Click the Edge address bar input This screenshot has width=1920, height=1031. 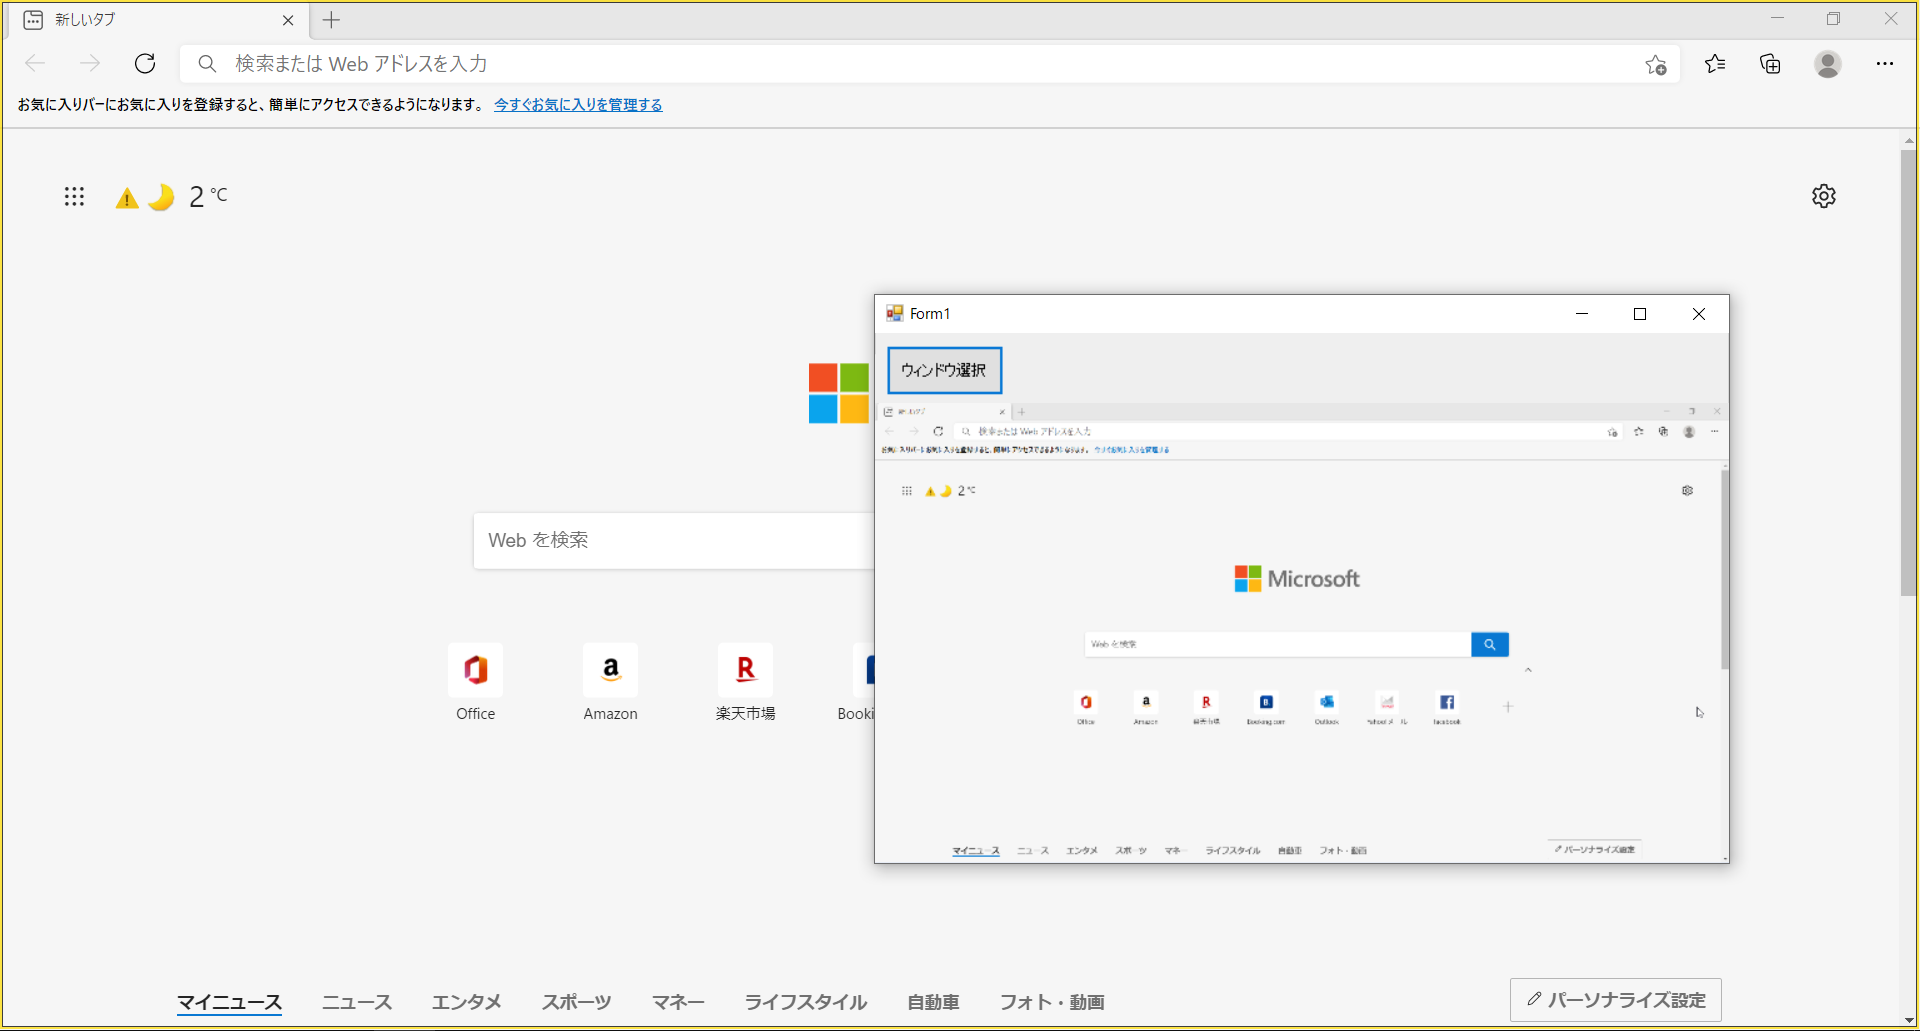click(x=930, y=64)
